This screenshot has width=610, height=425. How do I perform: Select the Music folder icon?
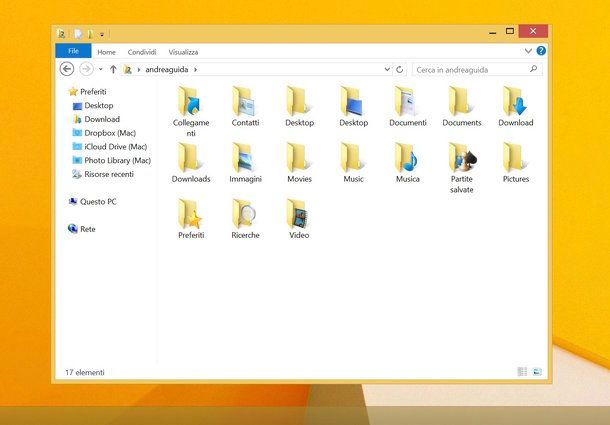tap(352, 157)
